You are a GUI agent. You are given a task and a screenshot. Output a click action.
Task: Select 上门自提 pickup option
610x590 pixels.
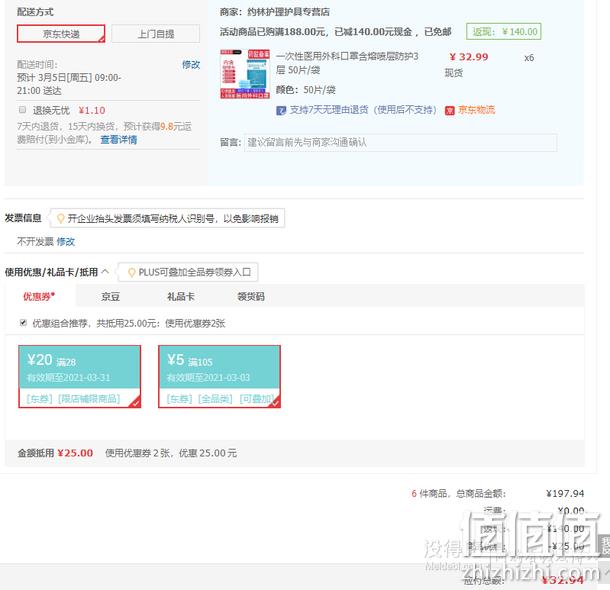(156, 34)
